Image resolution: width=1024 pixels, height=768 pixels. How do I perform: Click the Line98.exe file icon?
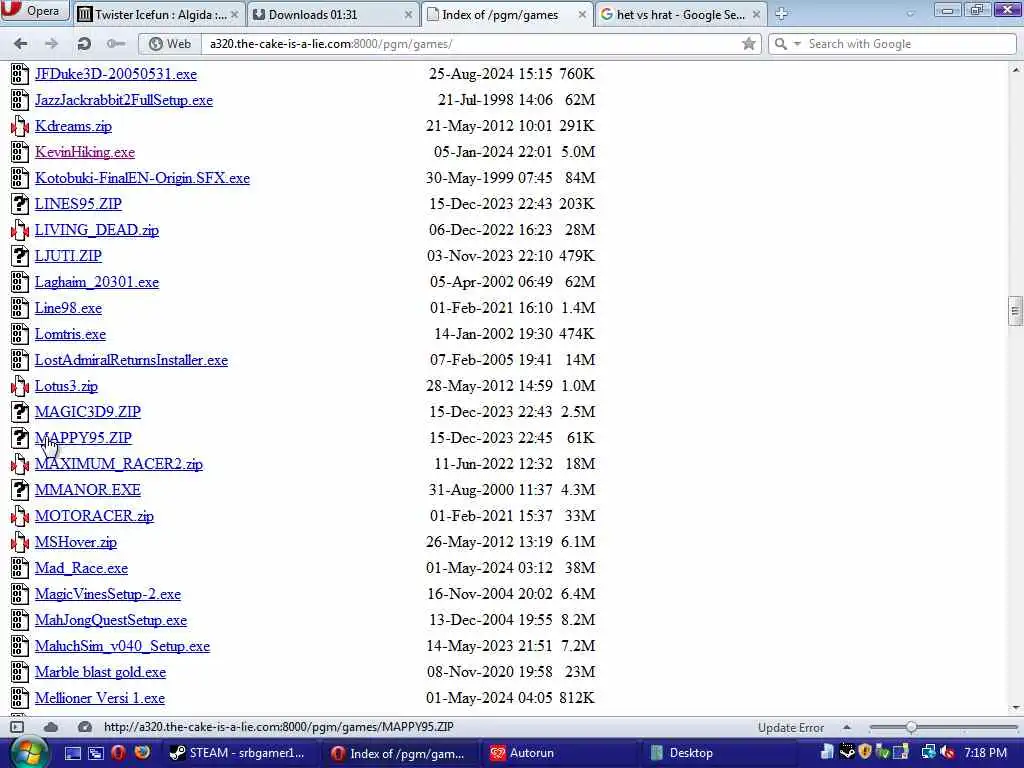(x=20, y=308)
